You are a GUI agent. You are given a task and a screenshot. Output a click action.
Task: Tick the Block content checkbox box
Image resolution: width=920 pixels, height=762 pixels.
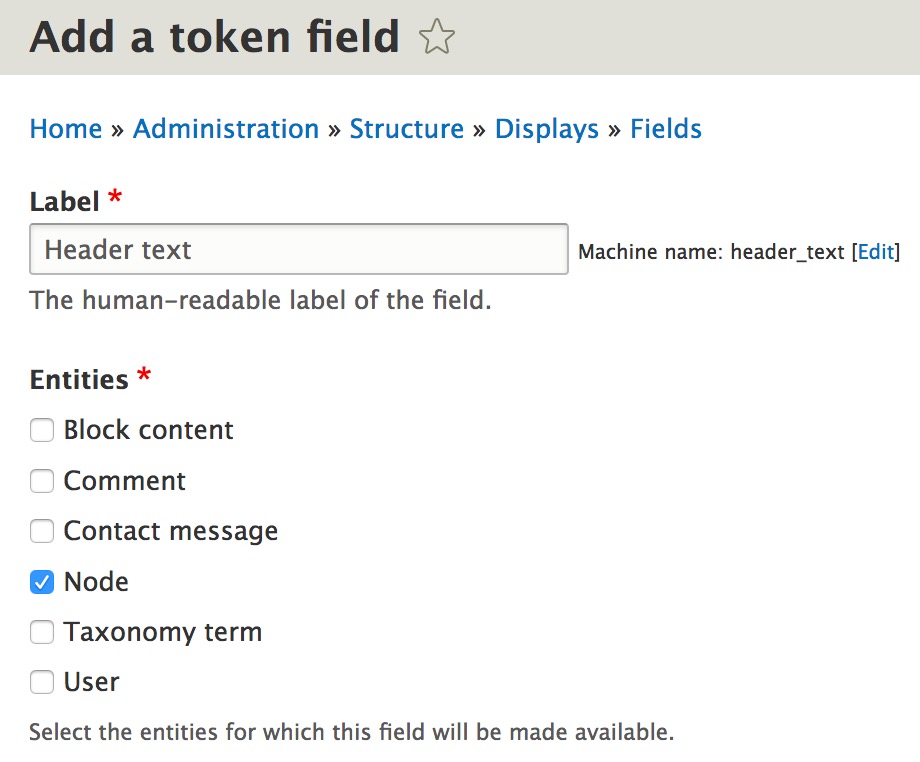[x=42, y=431]
